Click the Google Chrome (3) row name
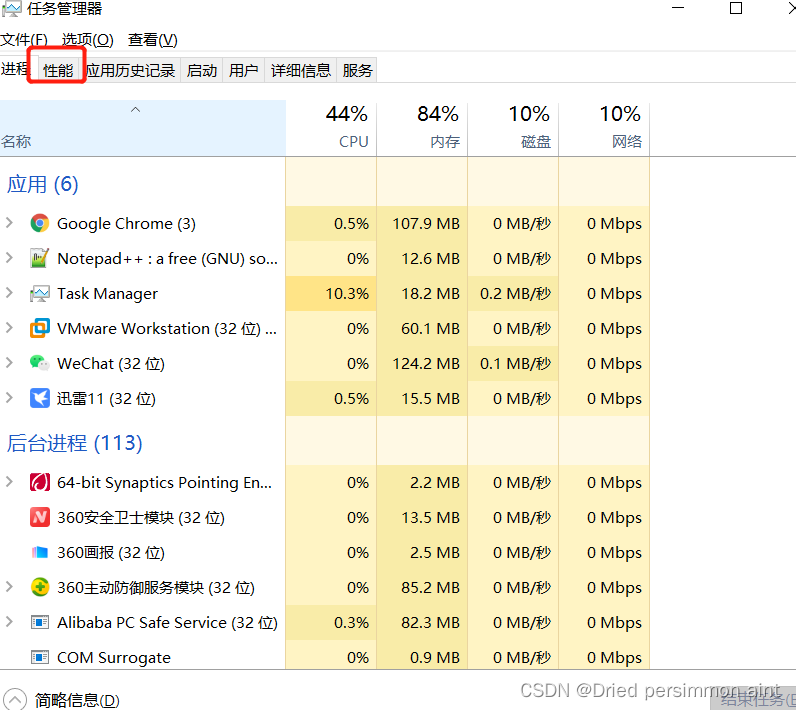Screen dimensions: 796x710 point(126,223)
